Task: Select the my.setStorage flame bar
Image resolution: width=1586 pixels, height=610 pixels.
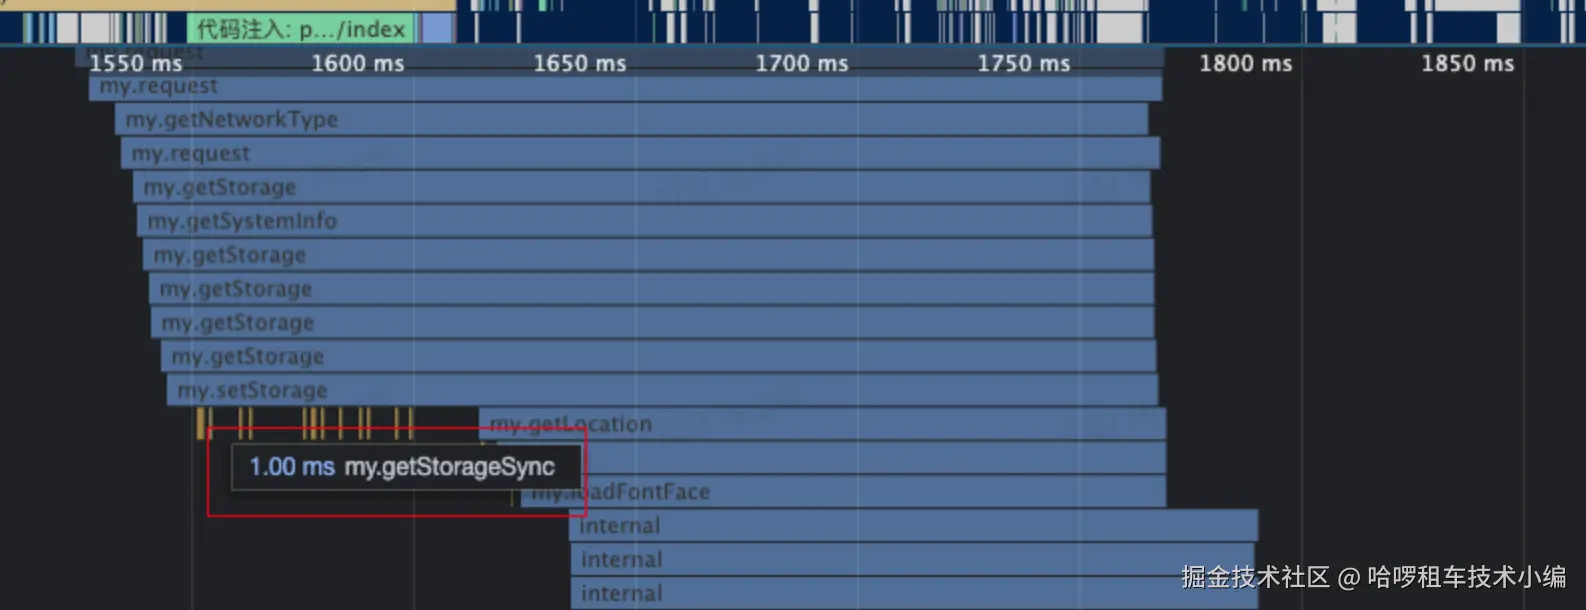Action: pos(662,390)
